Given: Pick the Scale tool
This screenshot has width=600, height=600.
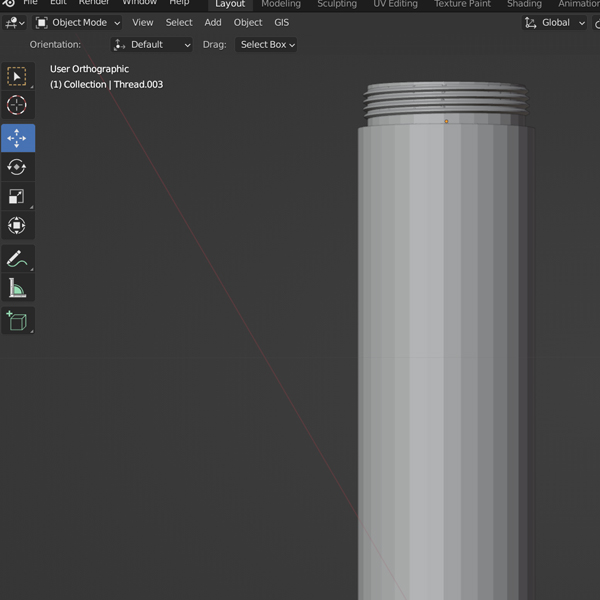Looking at the screenshot, I should (x=17, y=197).
